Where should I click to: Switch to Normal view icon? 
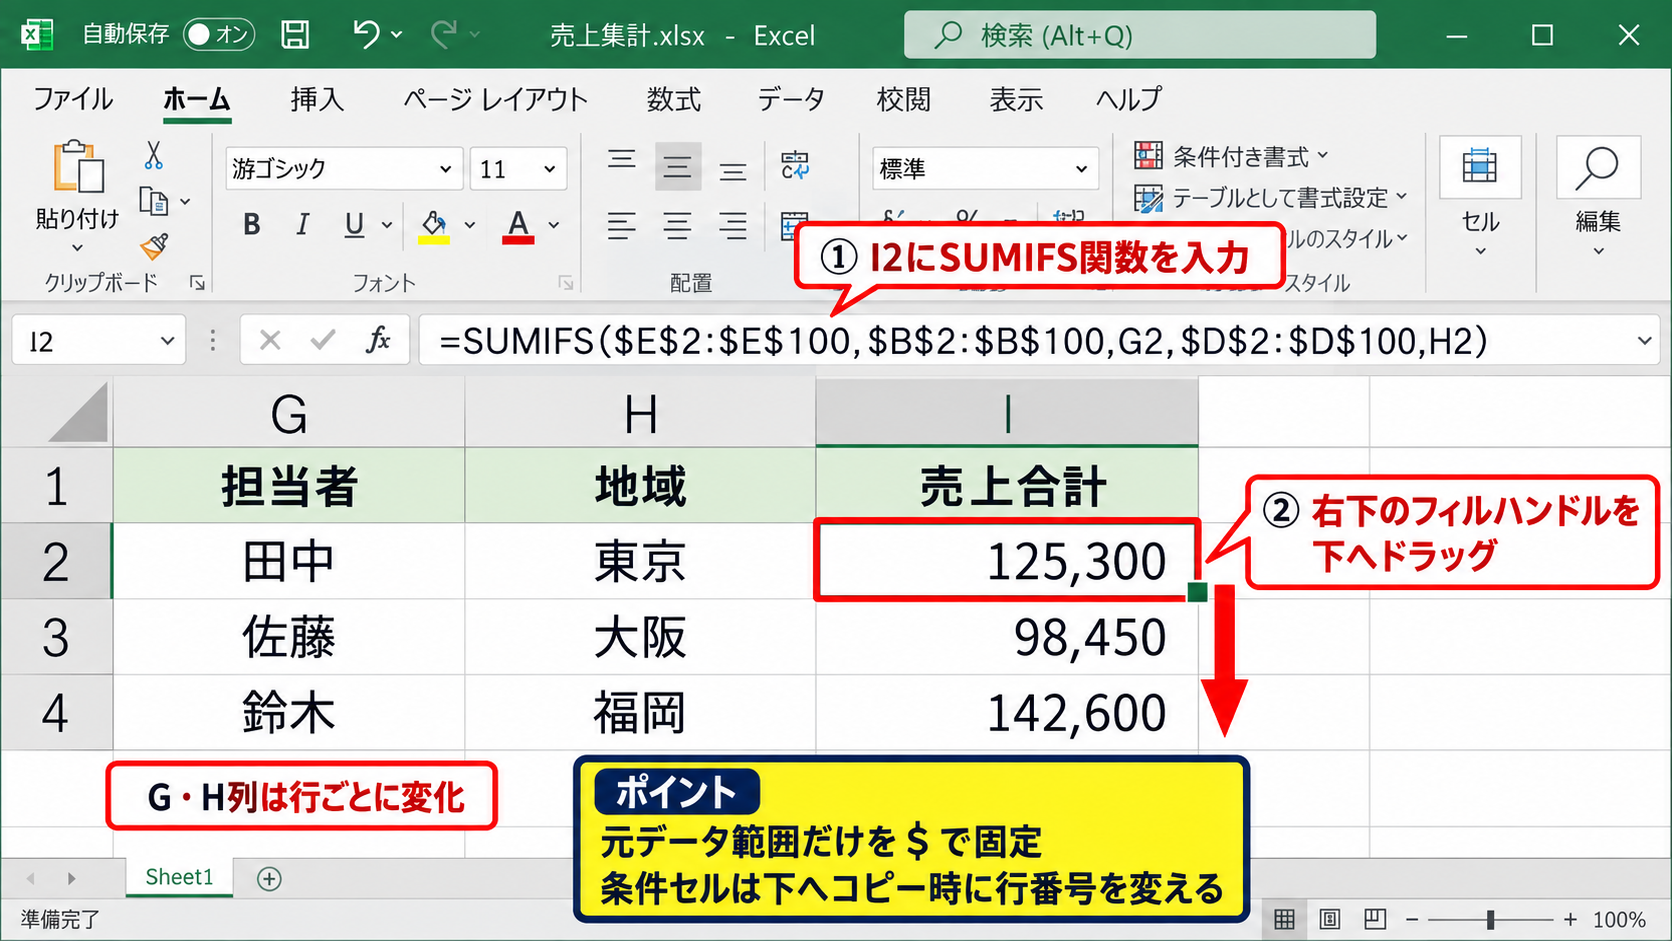(1285, 918)
